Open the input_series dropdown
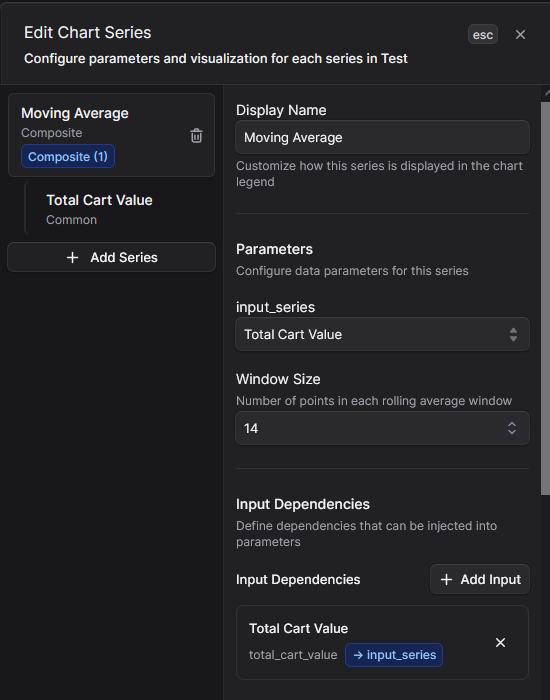Screen dimensions: 550x700 (x=383, y=334)
